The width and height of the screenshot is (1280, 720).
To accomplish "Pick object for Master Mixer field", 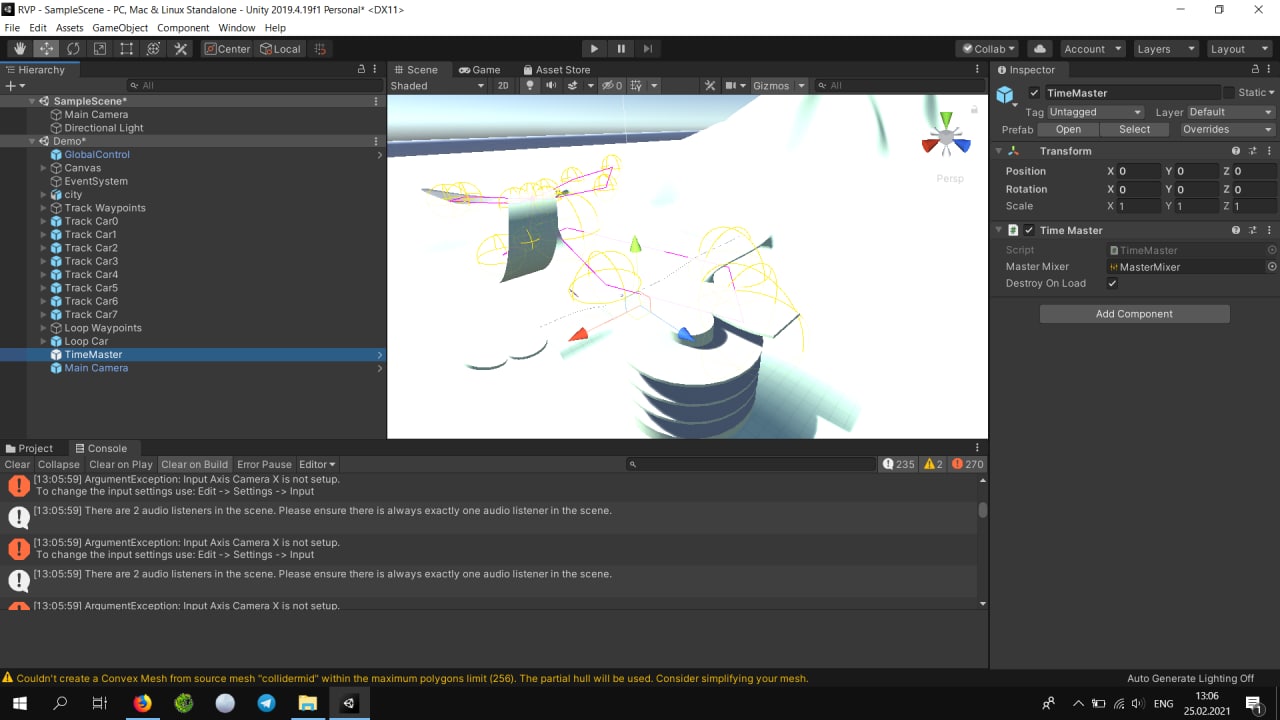I will 1272,267.
